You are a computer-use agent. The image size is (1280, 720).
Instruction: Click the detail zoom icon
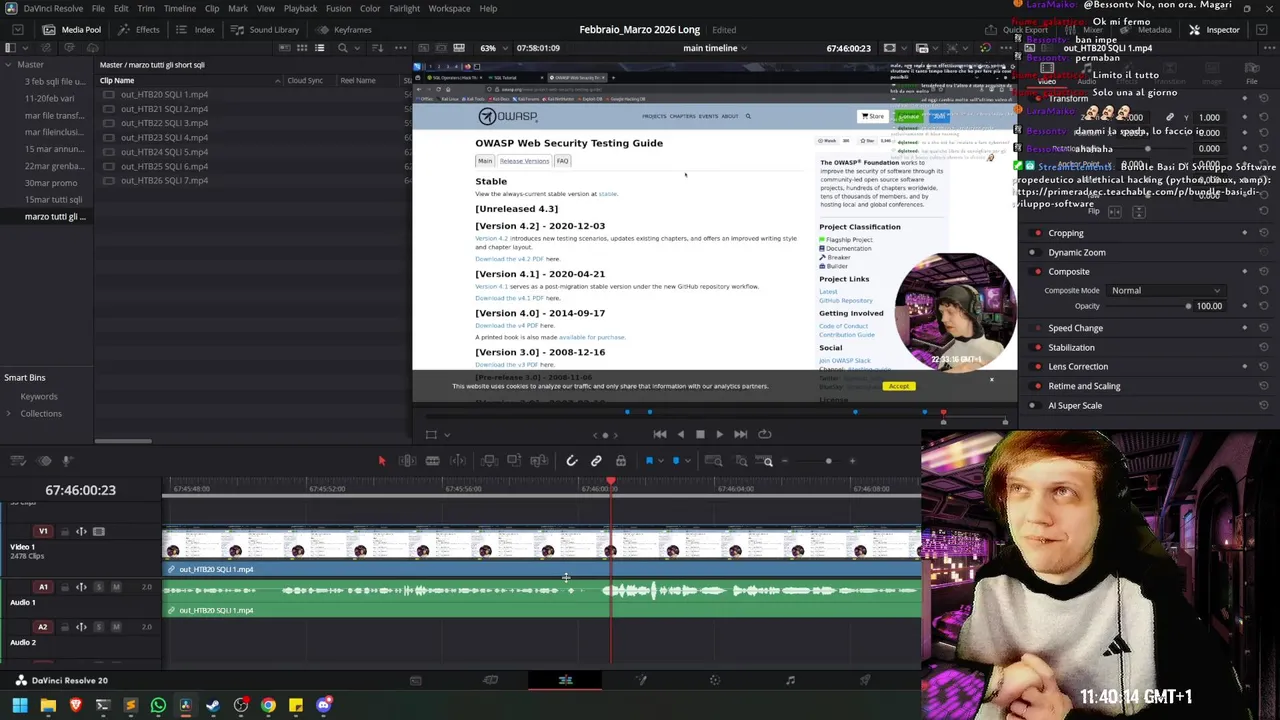click(x=741, y=461)
